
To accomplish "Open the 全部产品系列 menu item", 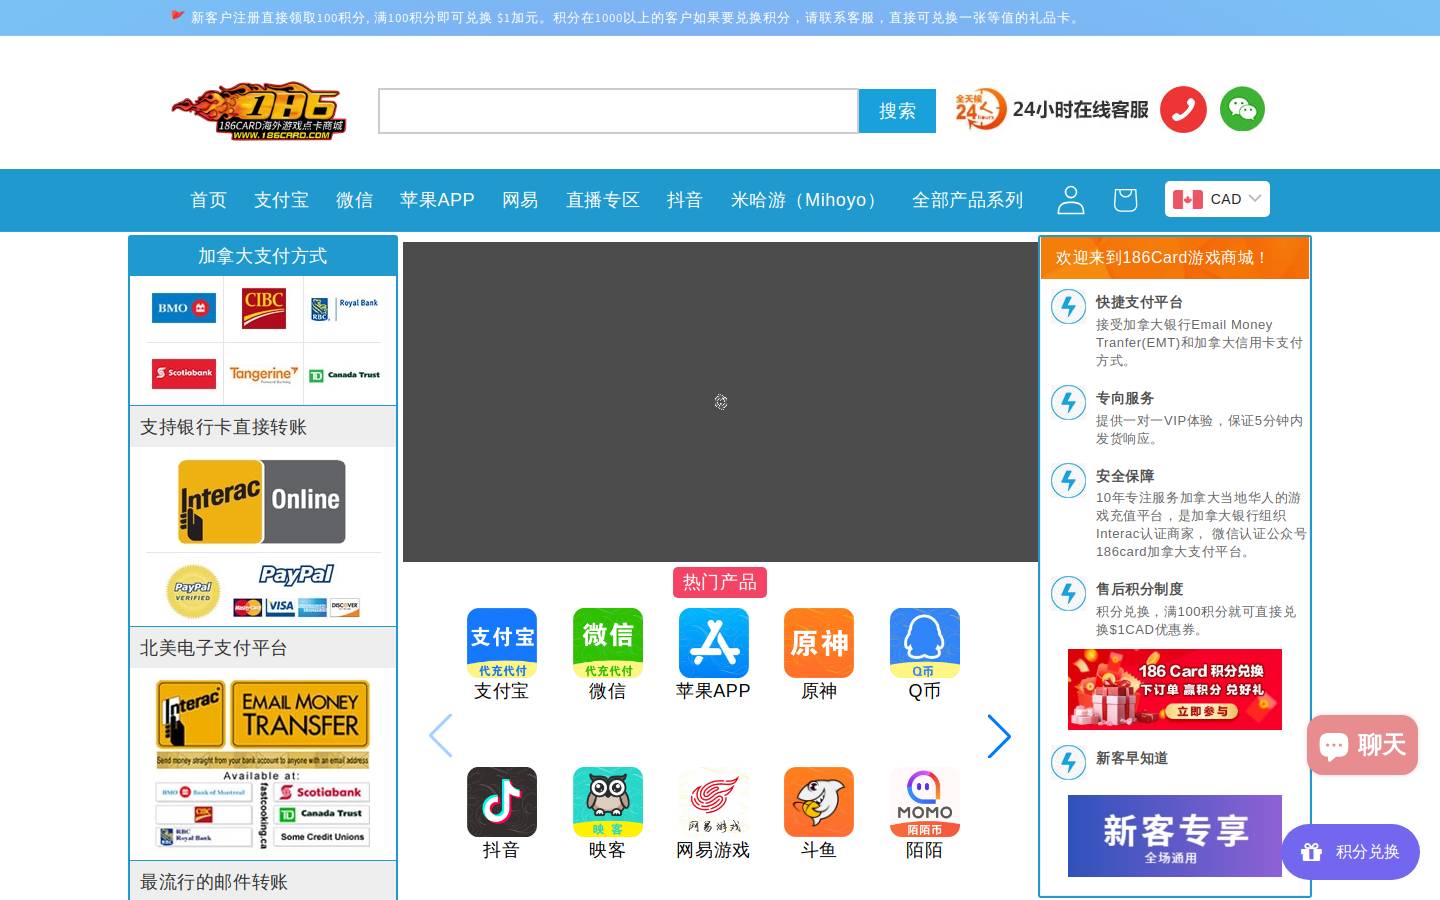I will point(968,200).
